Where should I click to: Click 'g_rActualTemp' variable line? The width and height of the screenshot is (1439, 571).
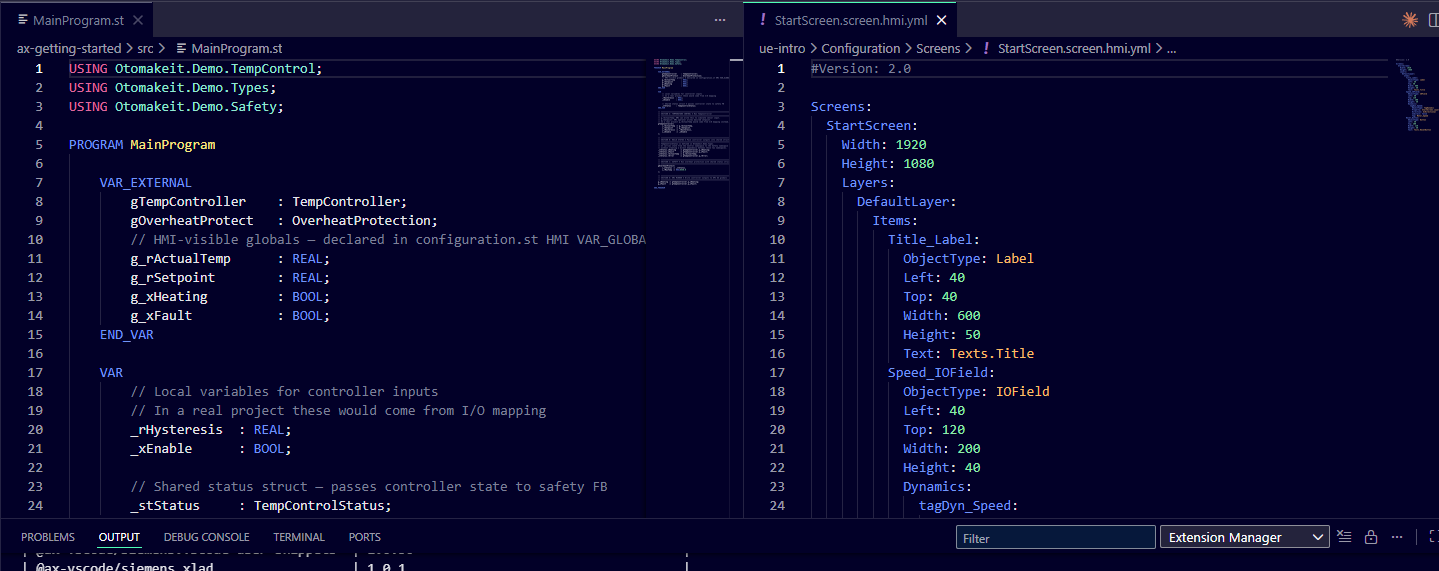pyautogui.click(x=230, y=258)
